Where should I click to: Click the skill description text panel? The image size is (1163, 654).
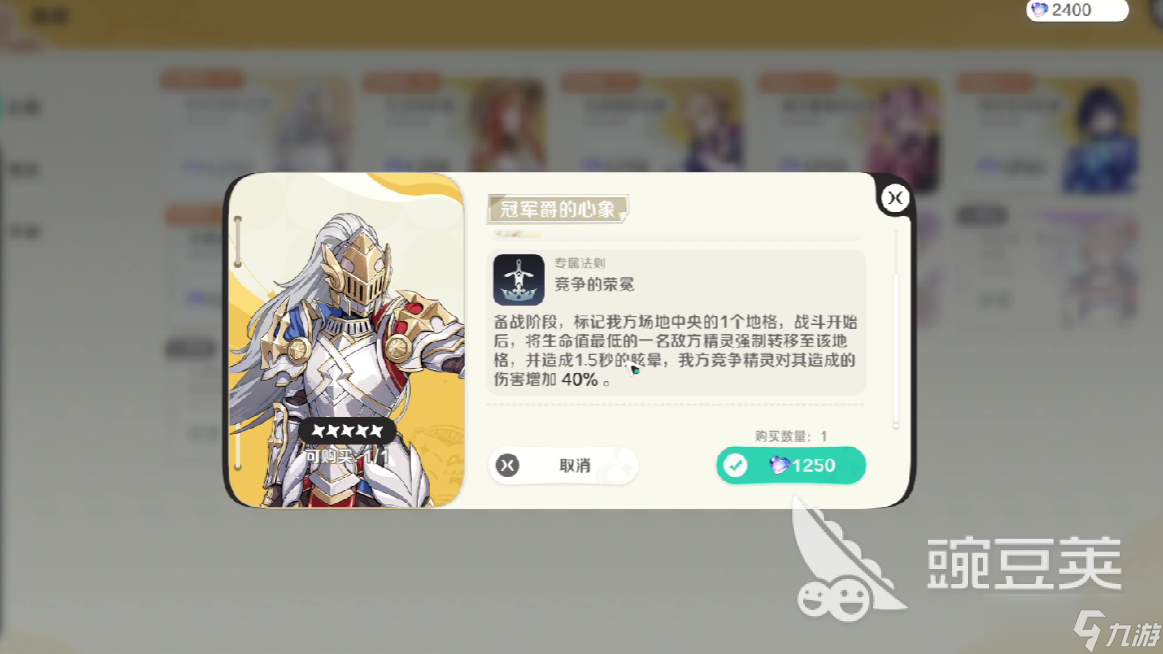676,322
